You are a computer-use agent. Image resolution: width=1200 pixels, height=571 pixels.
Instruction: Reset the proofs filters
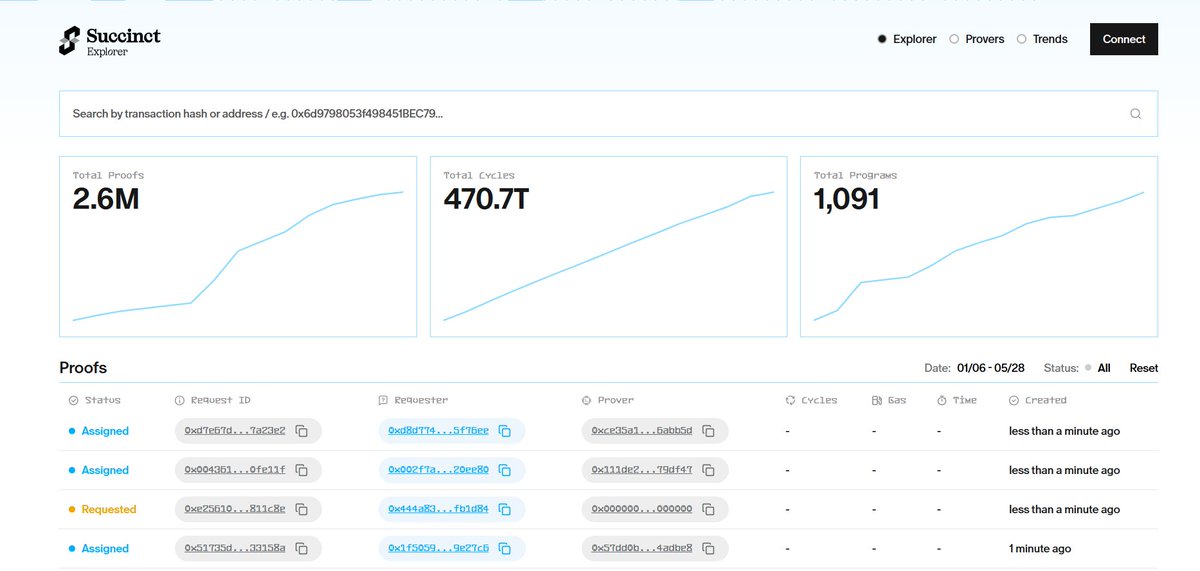(x=1144, y=368)
